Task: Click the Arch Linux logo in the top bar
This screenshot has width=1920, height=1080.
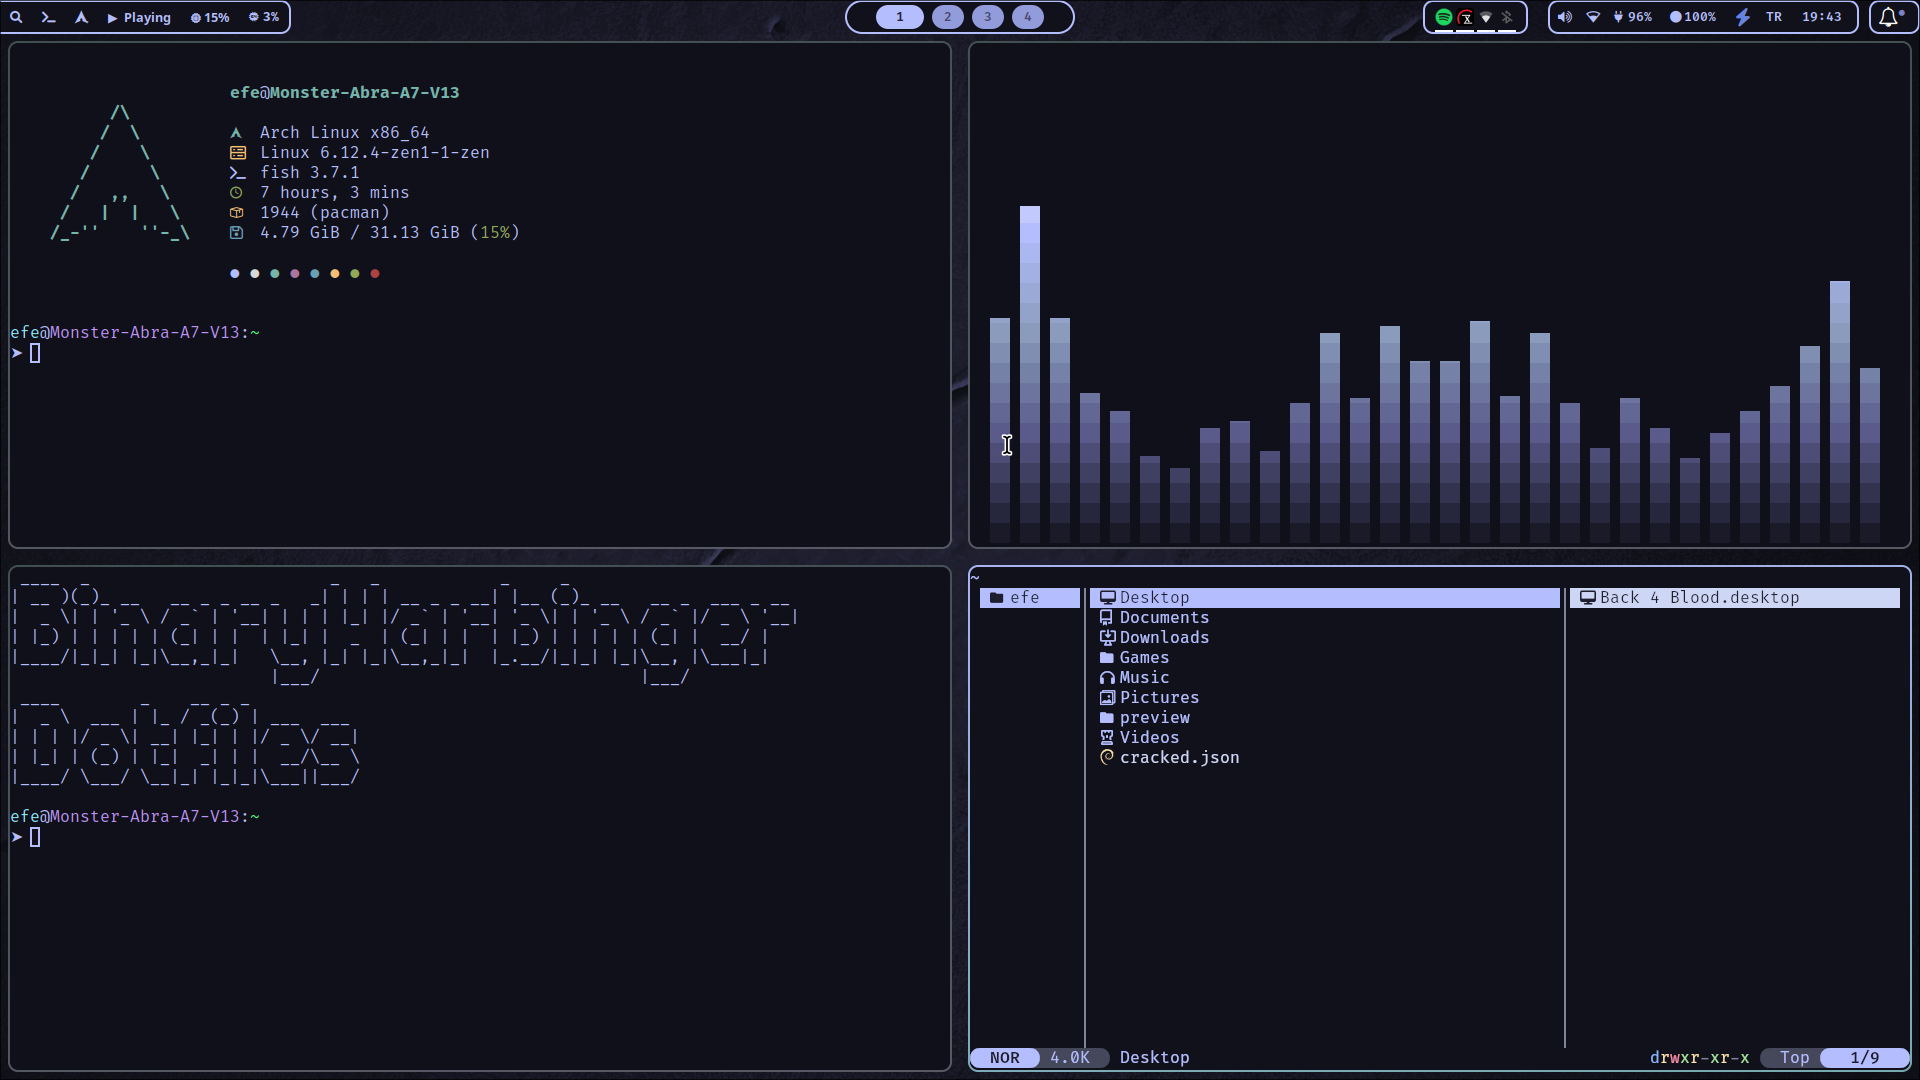Action: [x=82, y=17]
